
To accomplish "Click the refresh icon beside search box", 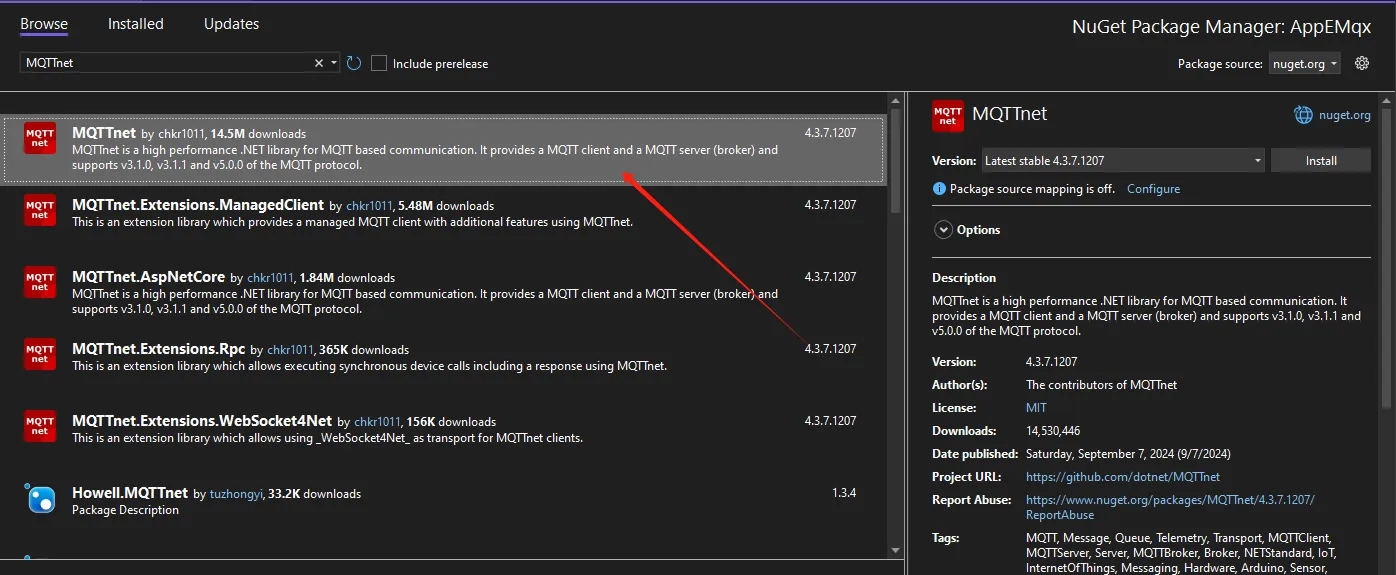I will pyautogui.click(x=354, y=63).
